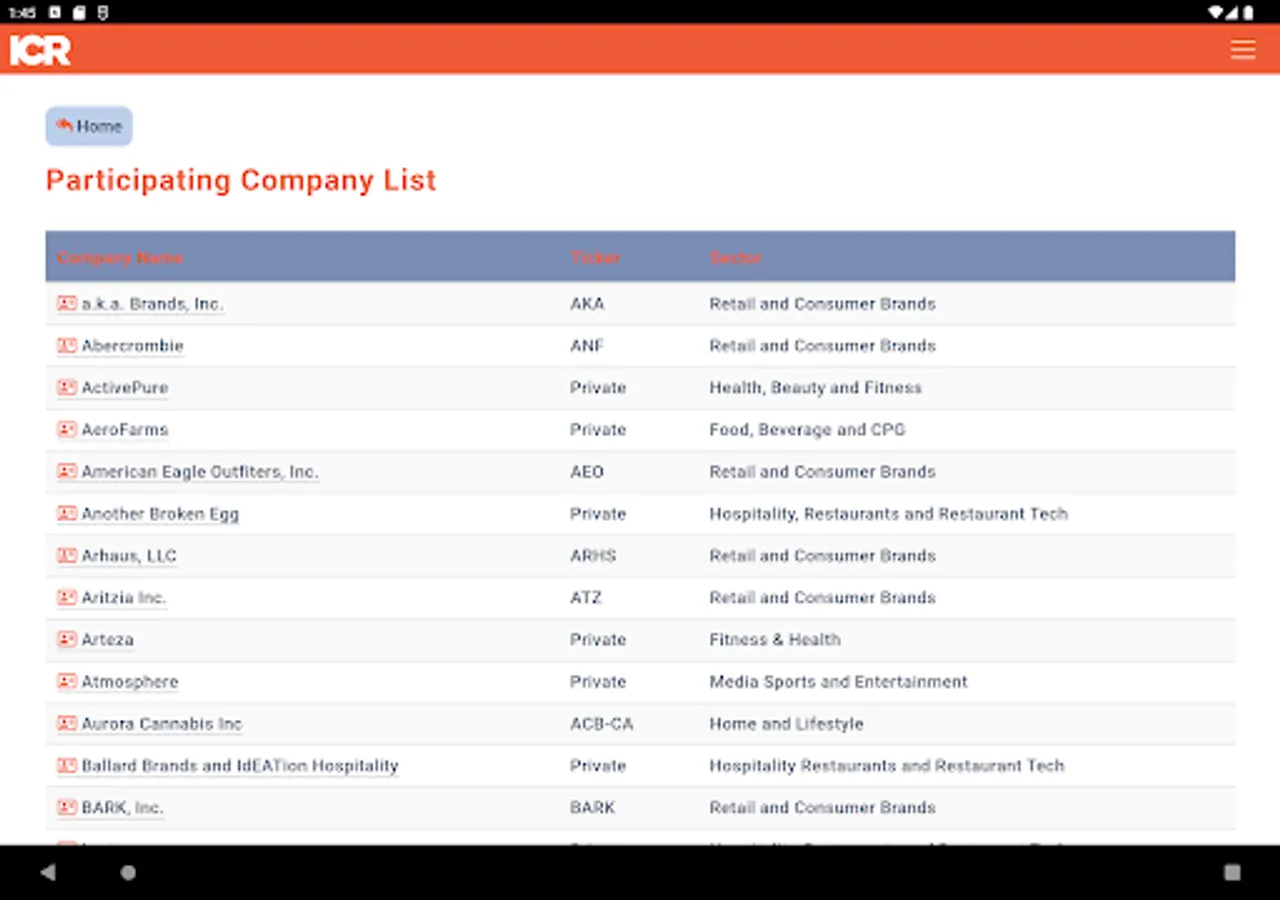Image resolution: width=1280 pixels, height=900 pixels.
Task: Open the Arteza company link
Action: click(x=108, y=640)
